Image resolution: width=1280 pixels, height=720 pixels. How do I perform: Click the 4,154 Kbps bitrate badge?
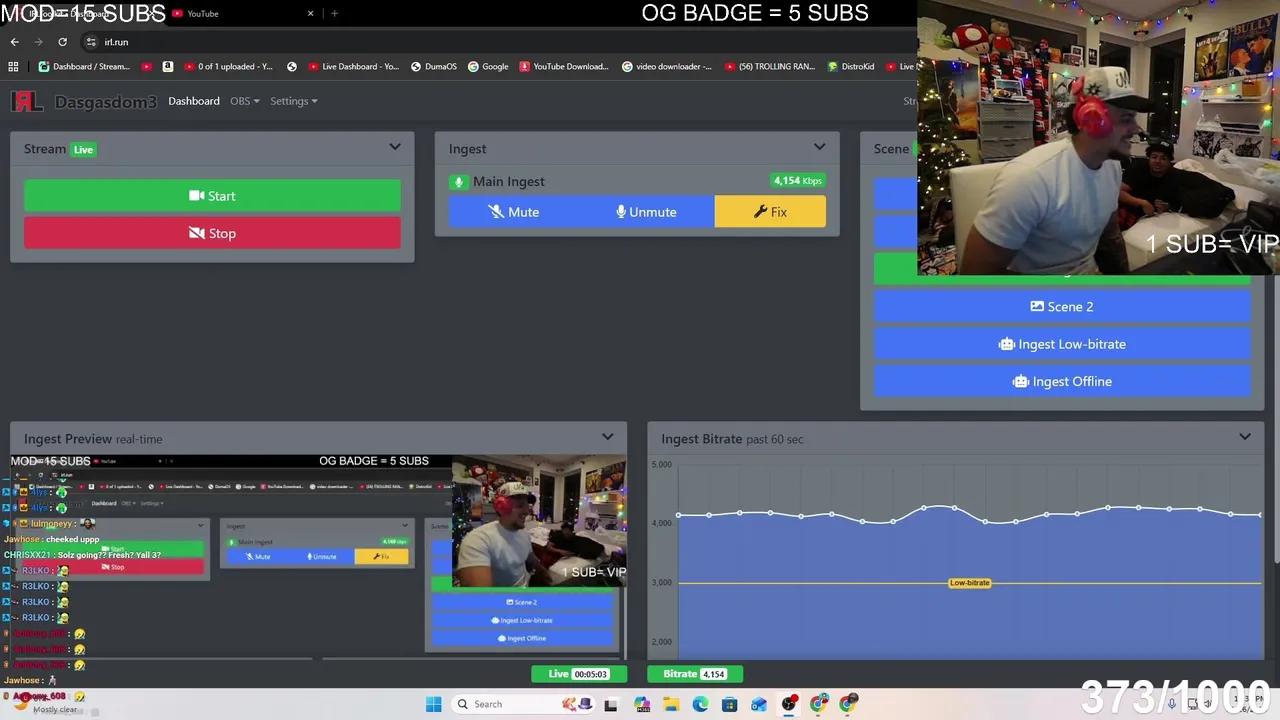(x=798, y=181)
